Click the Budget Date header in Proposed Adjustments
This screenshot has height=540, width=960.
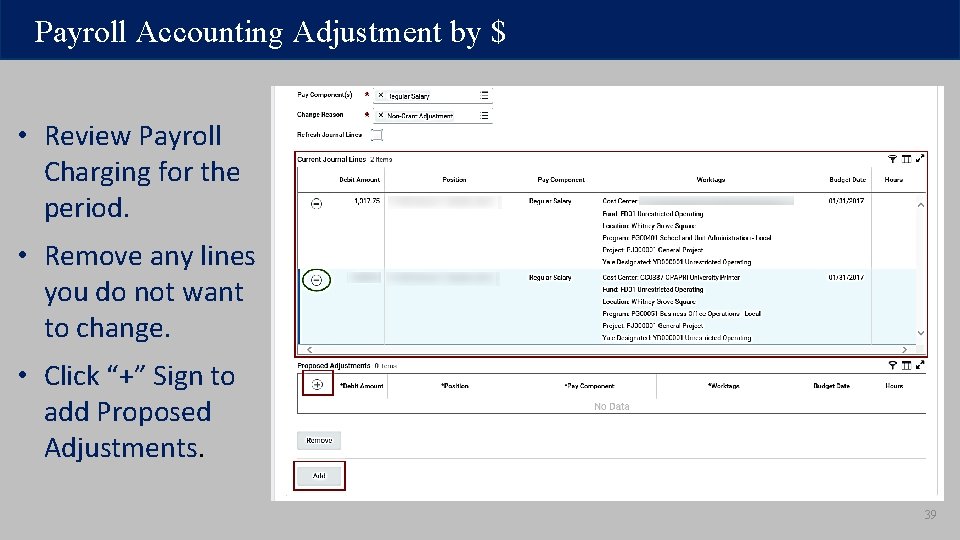tap(831, 386)
